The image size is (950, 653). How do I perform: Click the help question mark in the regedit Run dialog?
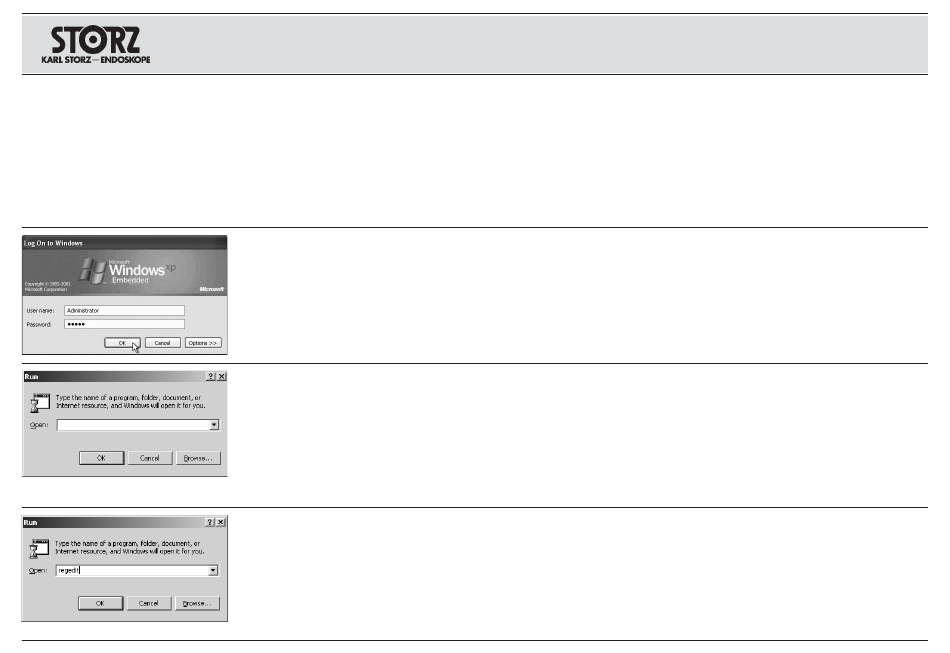(210, 522)
